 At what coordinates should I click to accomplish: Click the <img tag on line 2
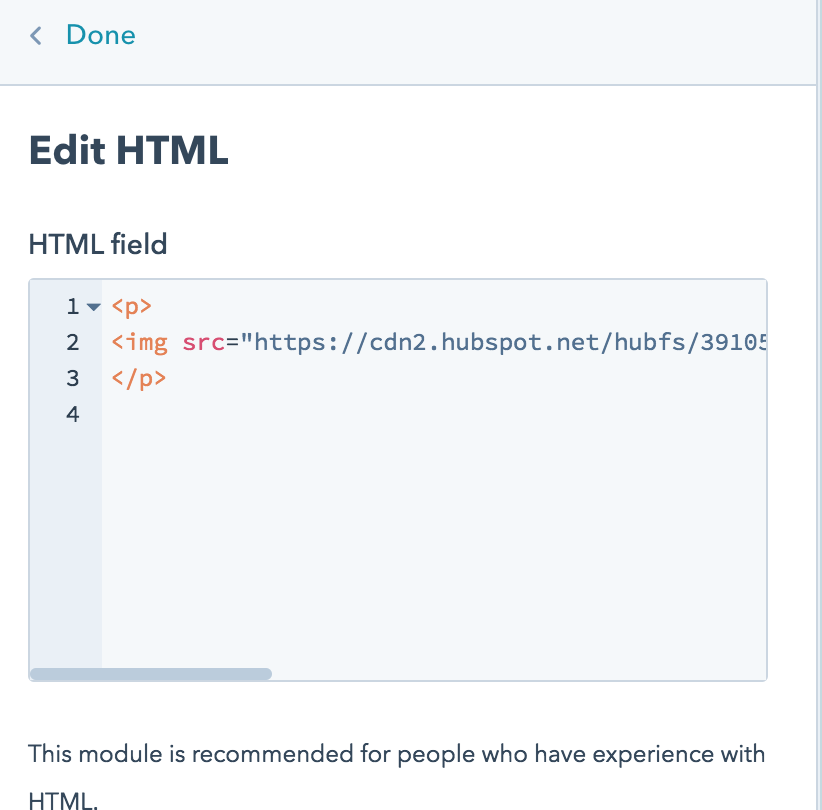(138, 343)
